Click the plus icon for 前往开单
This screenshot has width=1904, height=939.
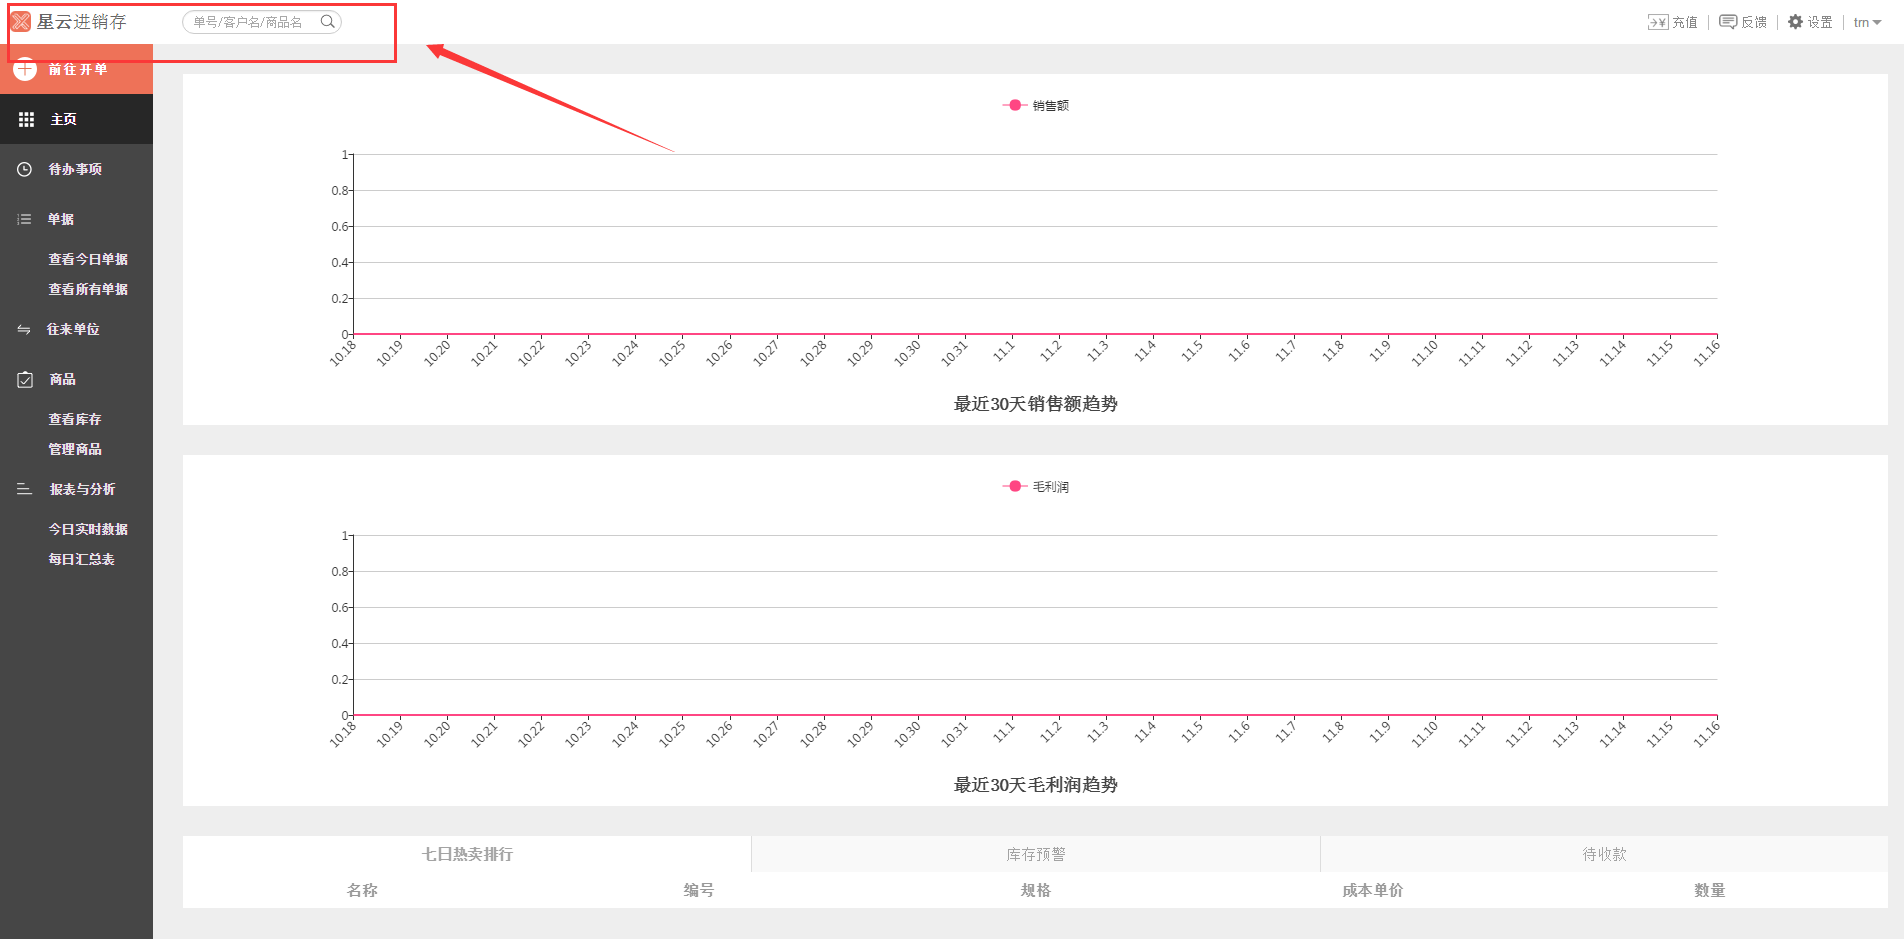25,69
